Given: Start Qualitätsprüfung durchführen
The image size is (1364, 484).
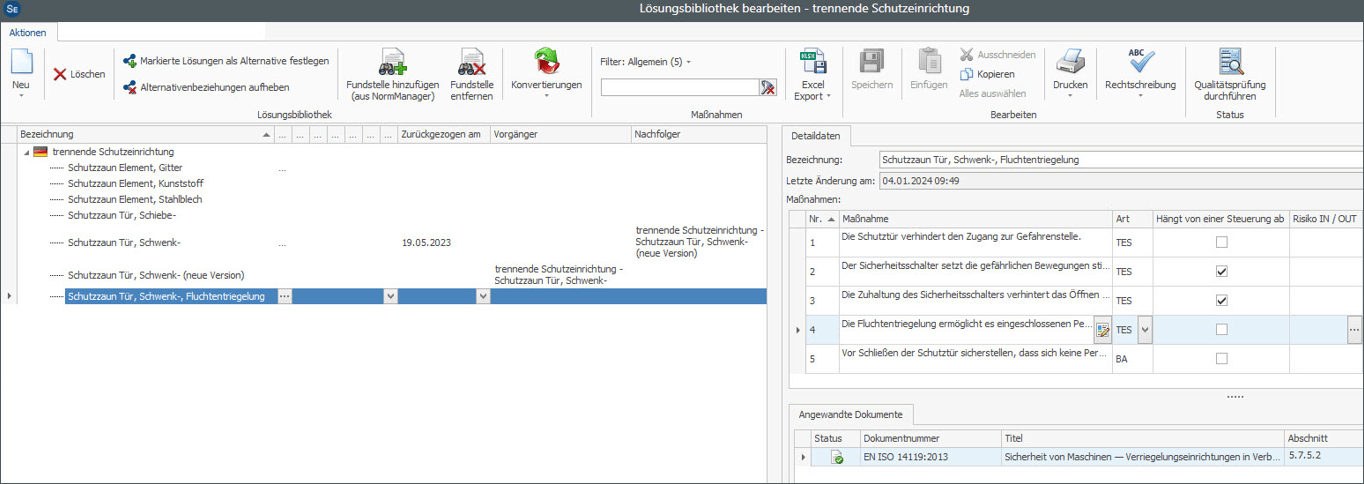Looking at the screenshot, I should pyautogui.click(x=1230, y=63).
